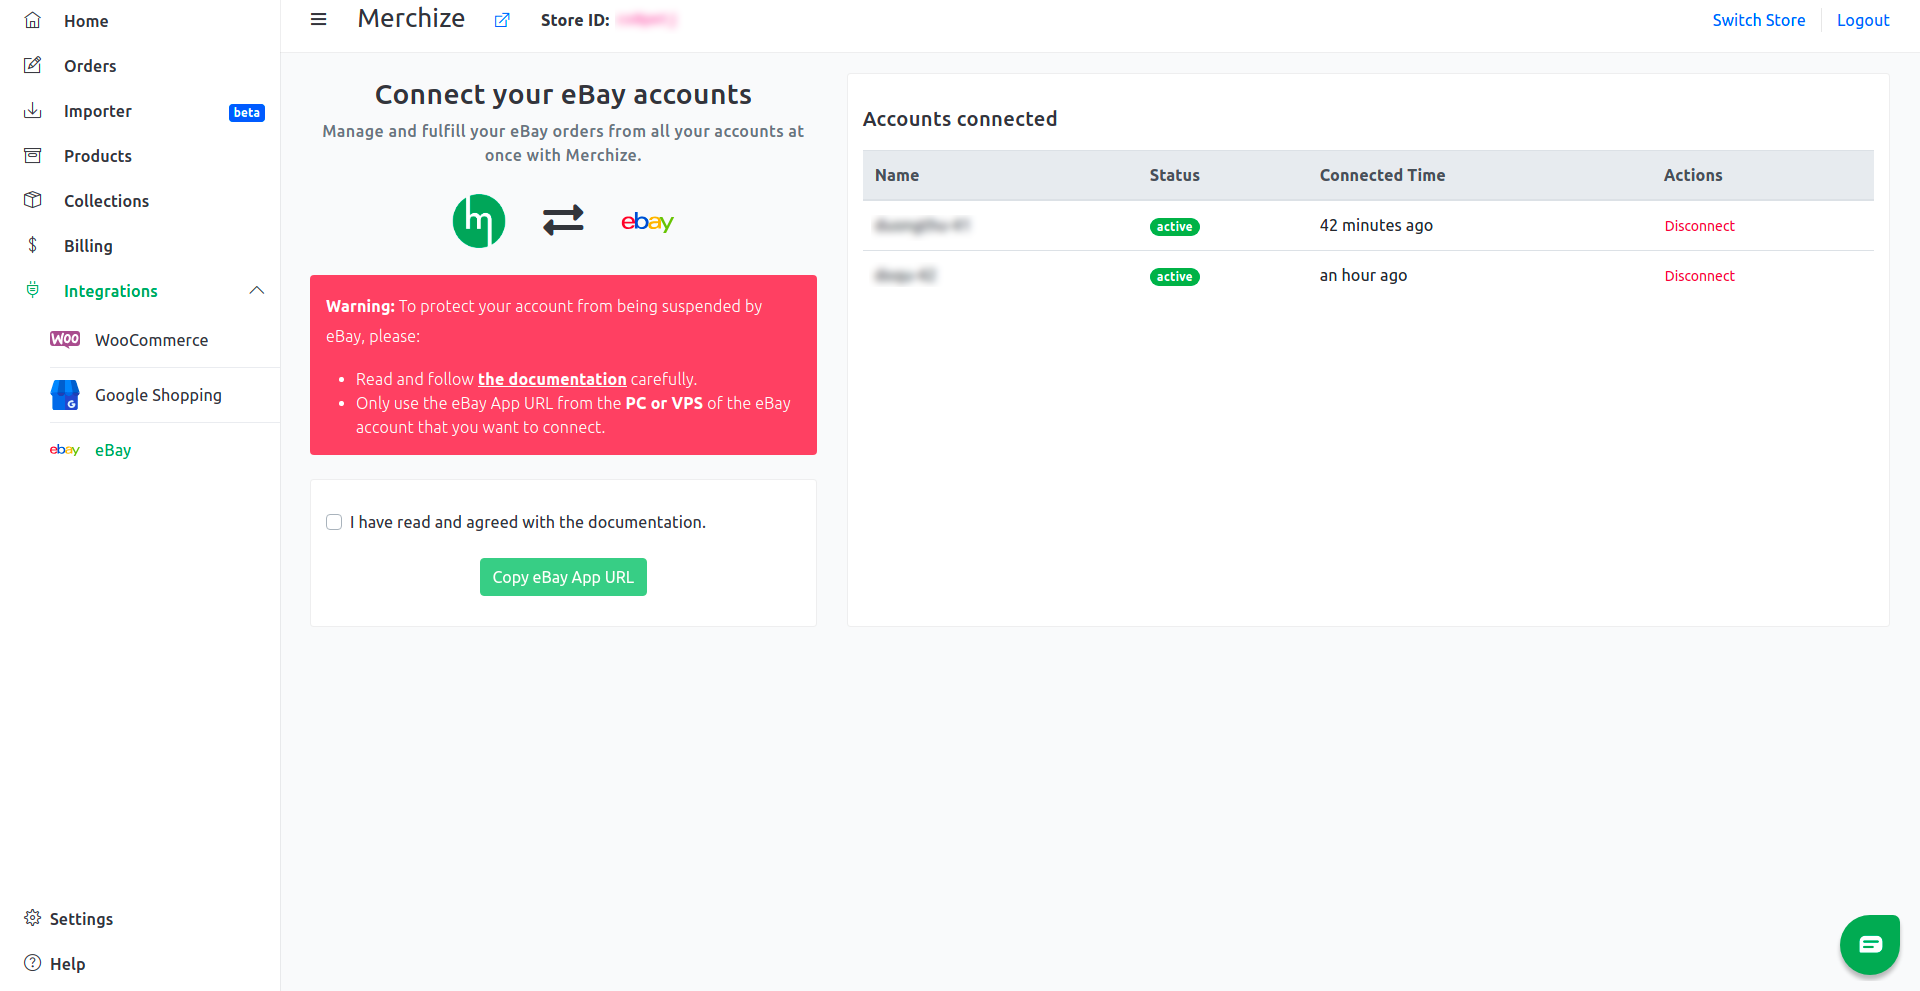Click the Products archive box icon
Image resolution: width=1920 pixels, height=991 pixels.
pos(32,155)
